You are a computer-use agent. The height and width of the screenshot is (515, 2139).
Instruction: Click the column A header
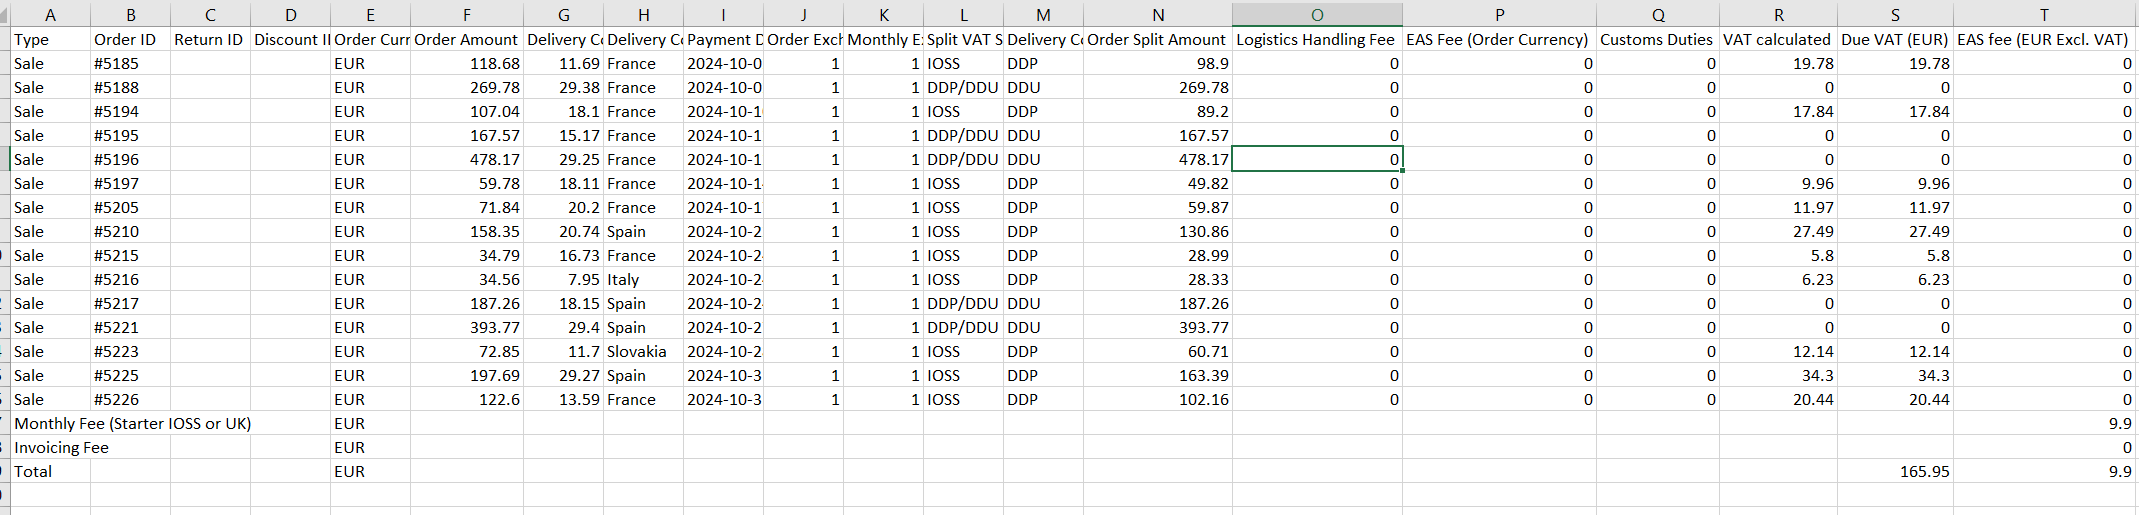tap(50, 14)
